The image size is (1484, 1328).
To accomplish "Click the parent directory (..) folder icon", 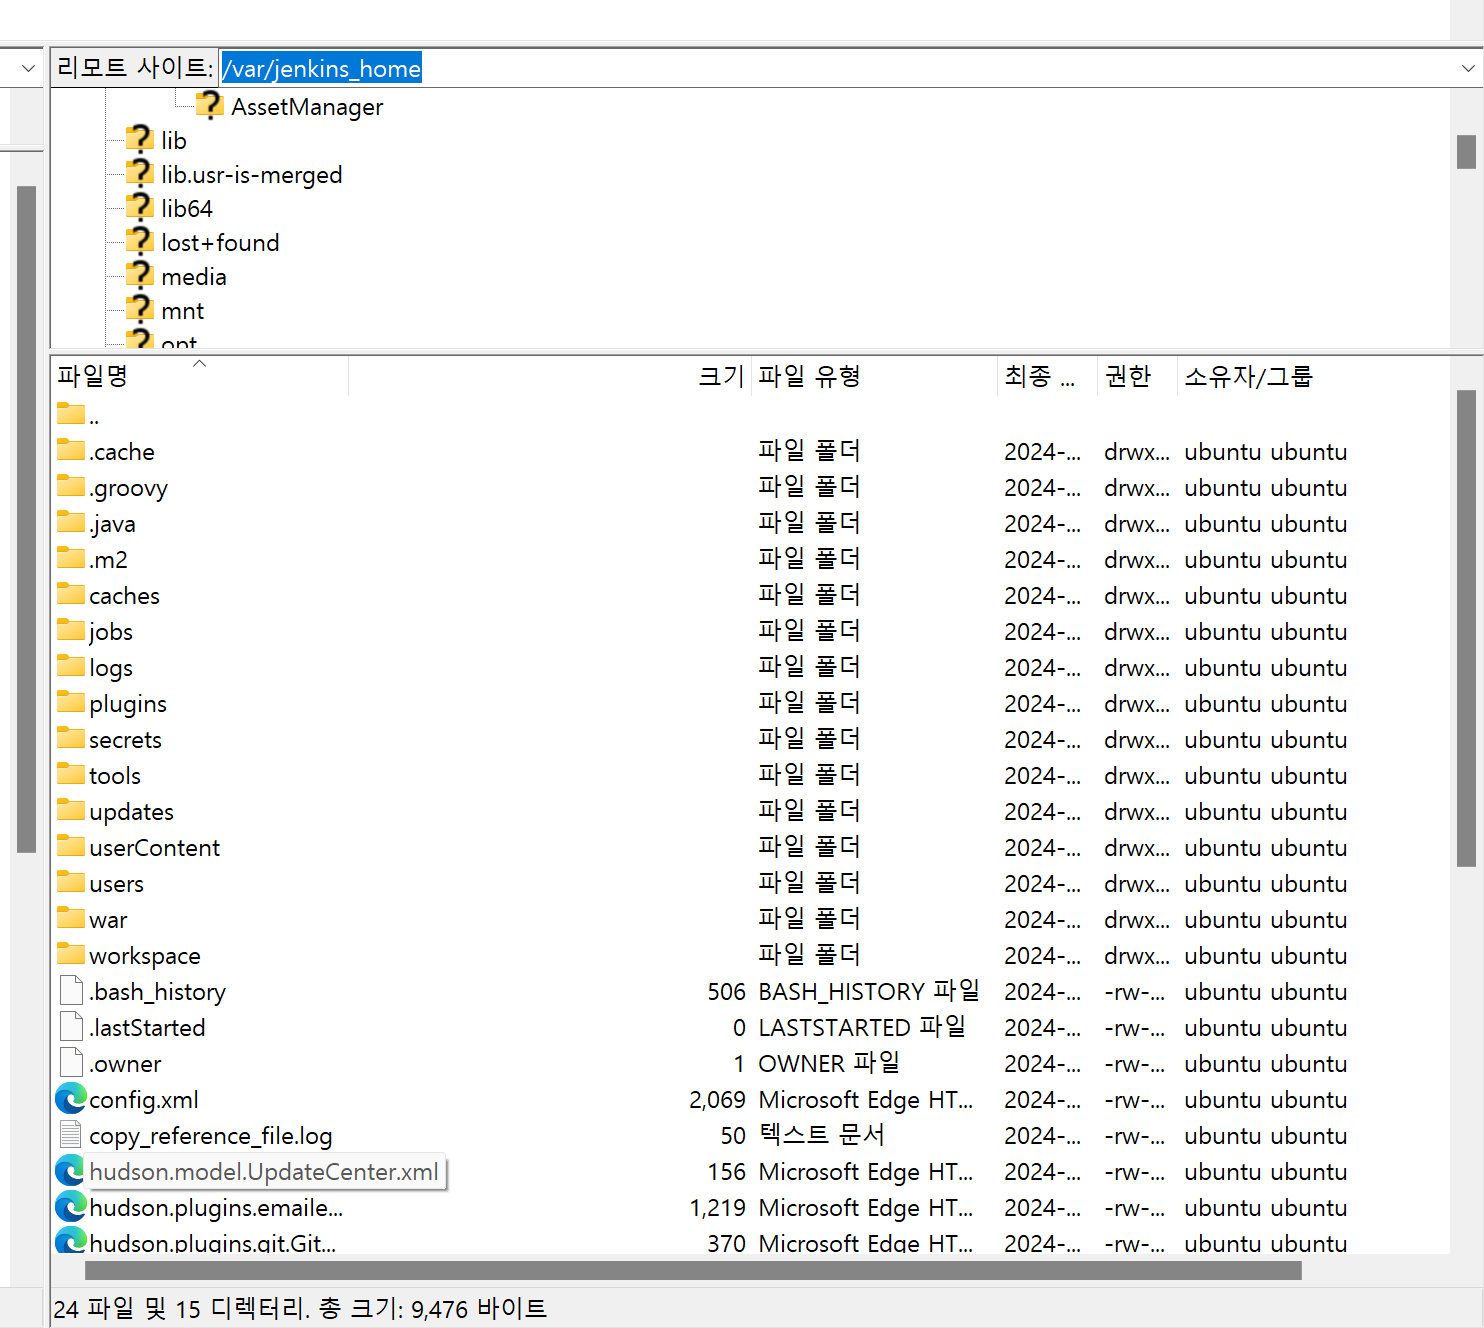I will click(71, 413).
